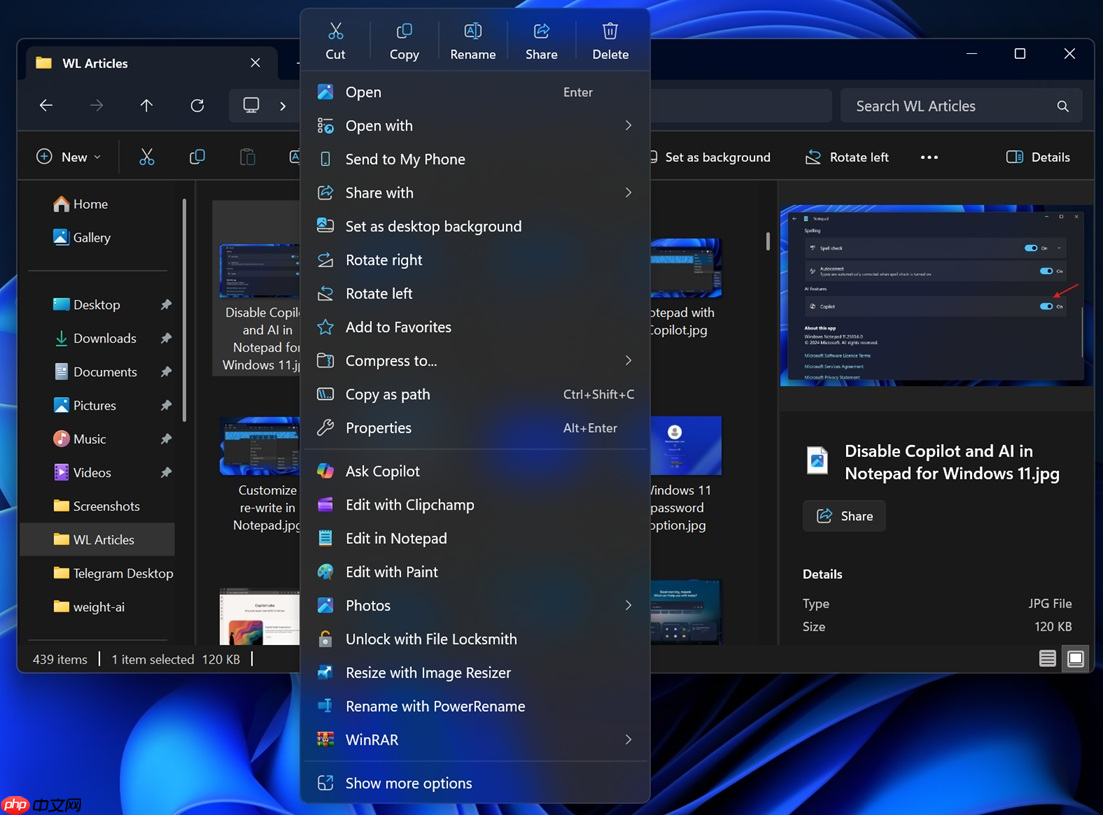The height and width of the screenshot is (815, 1103).
Task: Share the selected JPG from the preview pane
Action: (843, 516)
